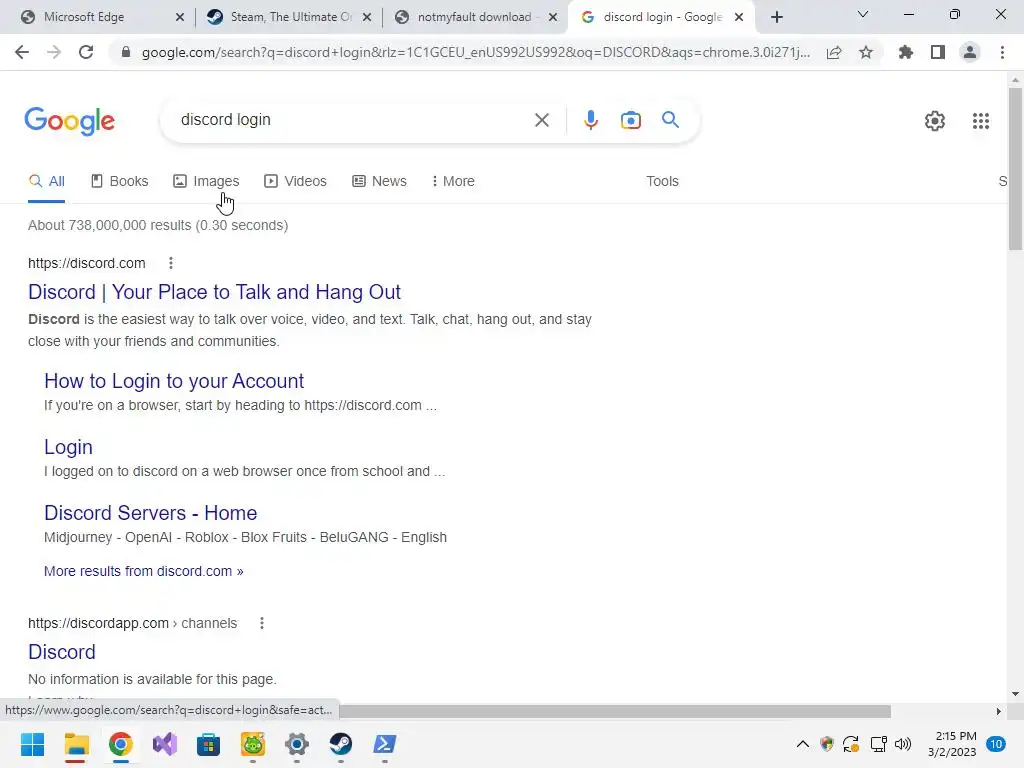Open the Login sitelink
The image size is (1024, 768).
68,447
